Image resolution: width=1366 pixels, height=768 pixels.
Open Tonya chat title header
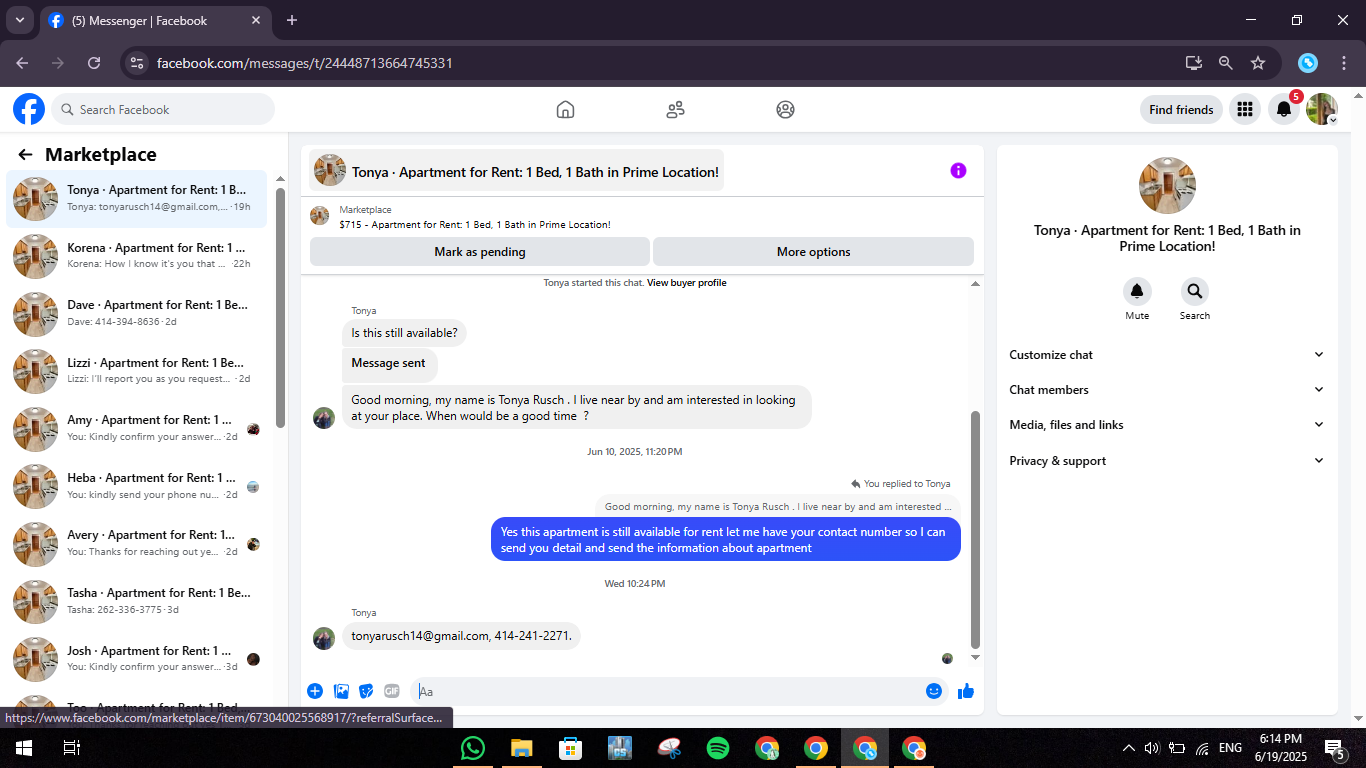pos(516,171)
